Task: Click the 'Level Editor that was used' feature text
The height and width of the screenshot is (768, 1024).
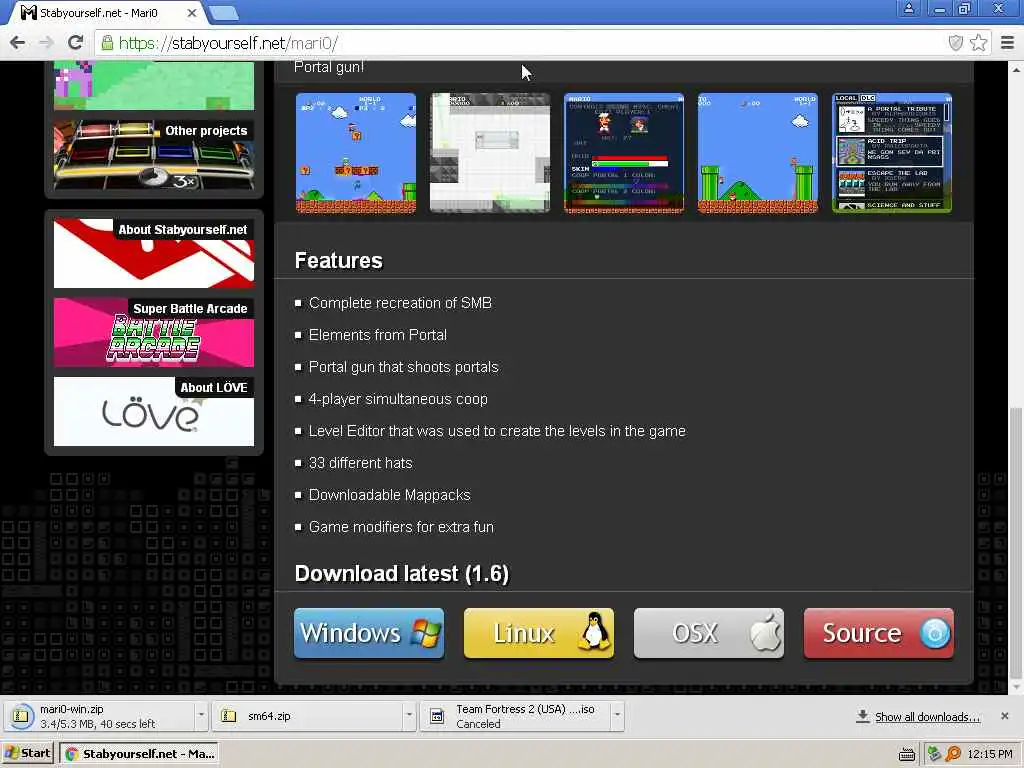Action: [x=497, y=431]
